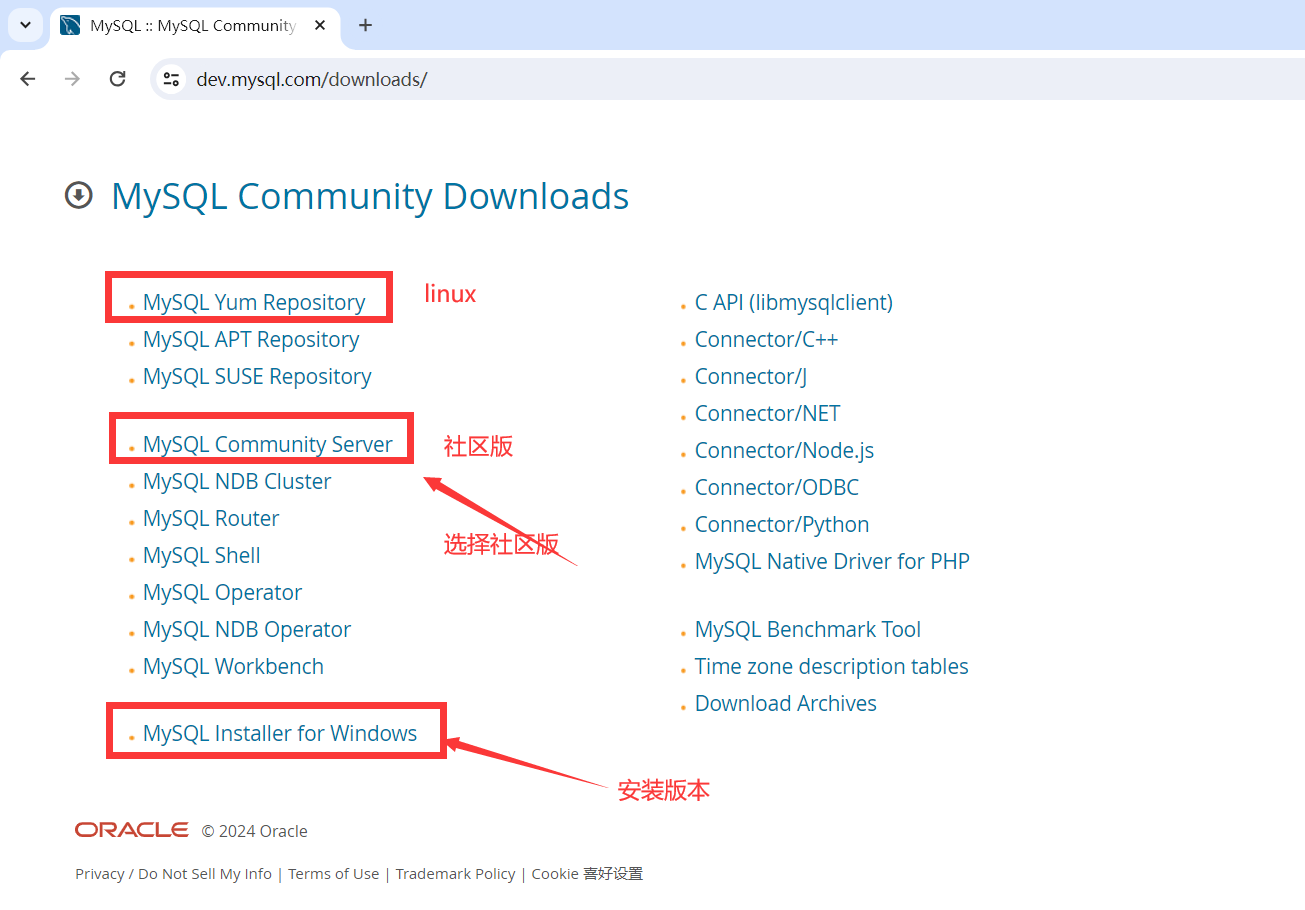1305x910 pixels.
Task: Open MySQL Shell link
Action: (202, 555)
